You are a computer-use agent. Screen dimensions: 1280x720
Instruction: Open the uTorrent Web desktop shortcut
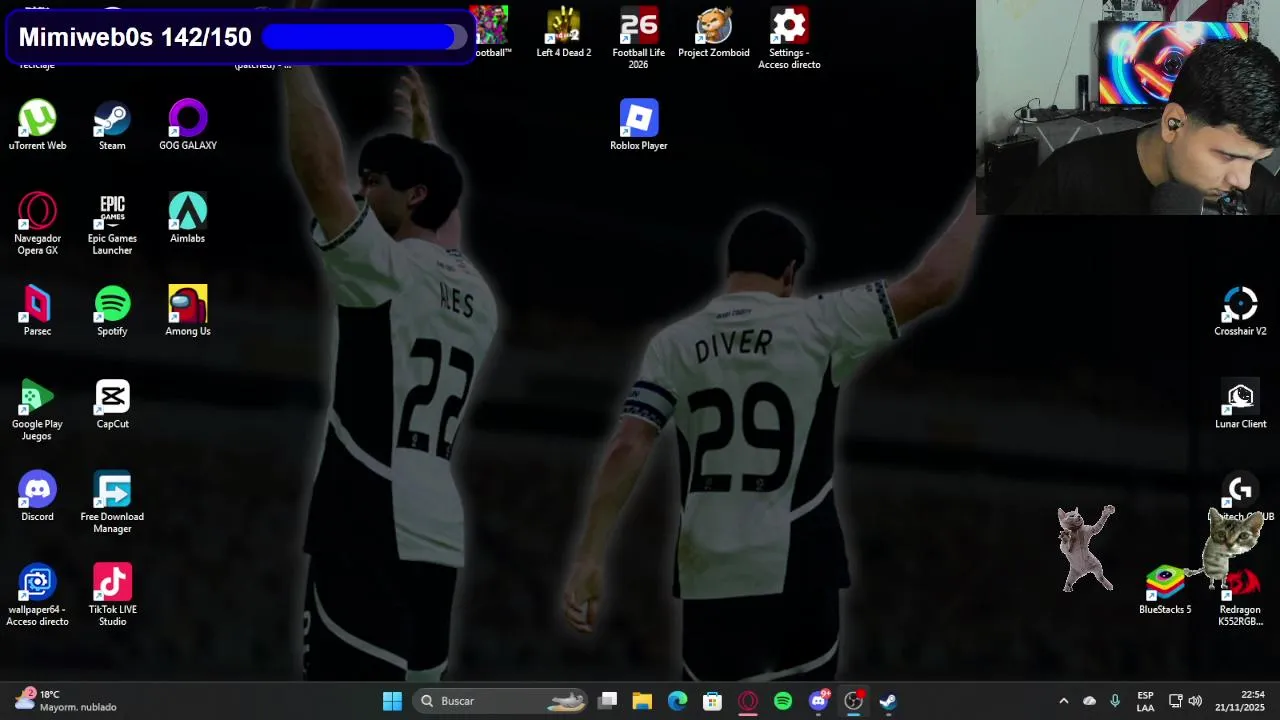coord(37,125)
